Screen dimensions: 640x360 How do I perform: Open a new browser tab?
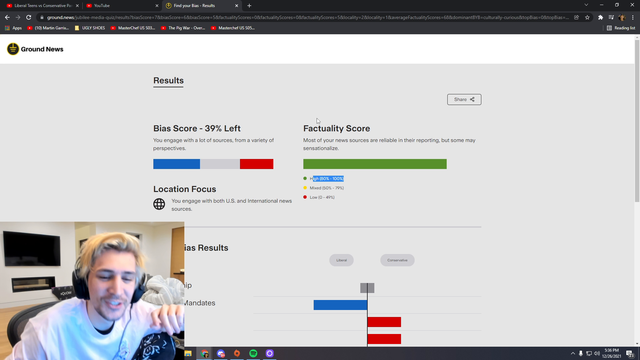click(249, 6)
